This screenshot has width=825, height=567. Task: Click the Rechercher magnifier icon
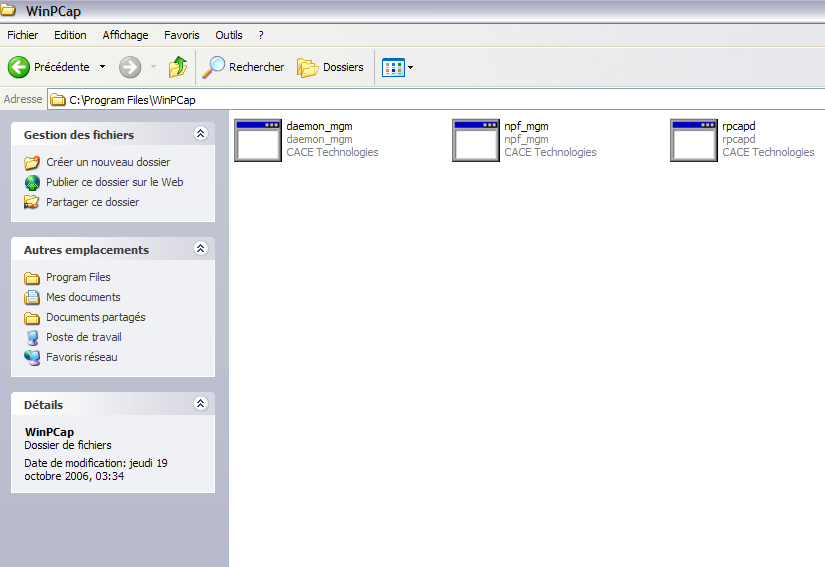(x=214, y=67)
